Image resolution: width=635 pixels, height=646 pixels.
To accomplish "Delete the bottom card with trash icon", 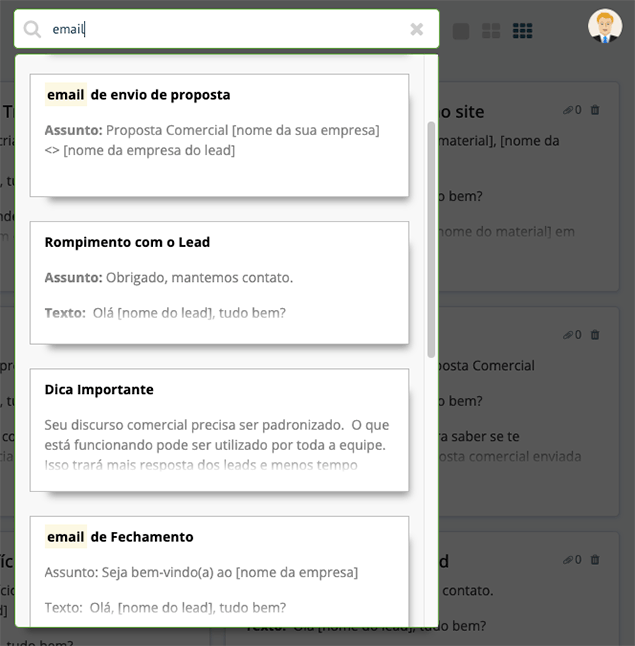I will (595, 559).
